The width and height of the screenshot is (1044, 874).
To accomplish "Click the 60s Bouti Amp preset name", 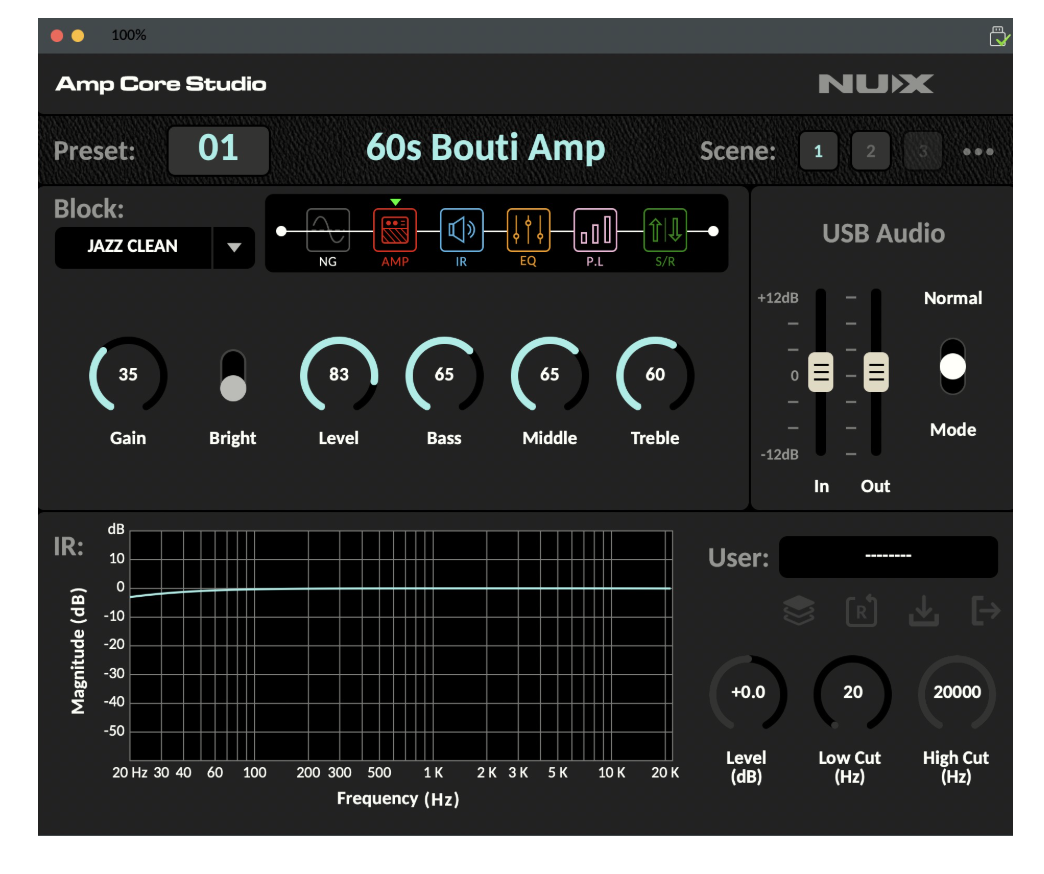I will click(x=485, y=148).
